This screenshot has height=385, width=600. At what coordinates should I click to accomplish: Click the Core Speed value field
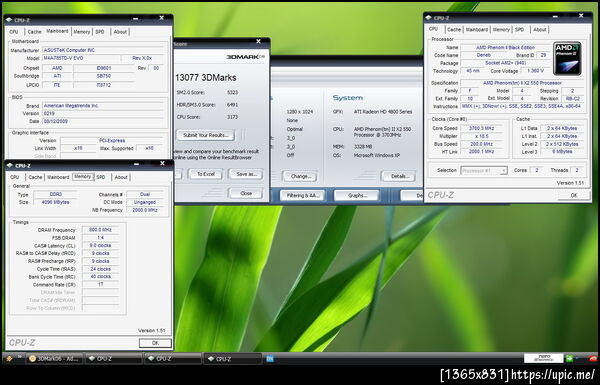[x=482, y=128]
